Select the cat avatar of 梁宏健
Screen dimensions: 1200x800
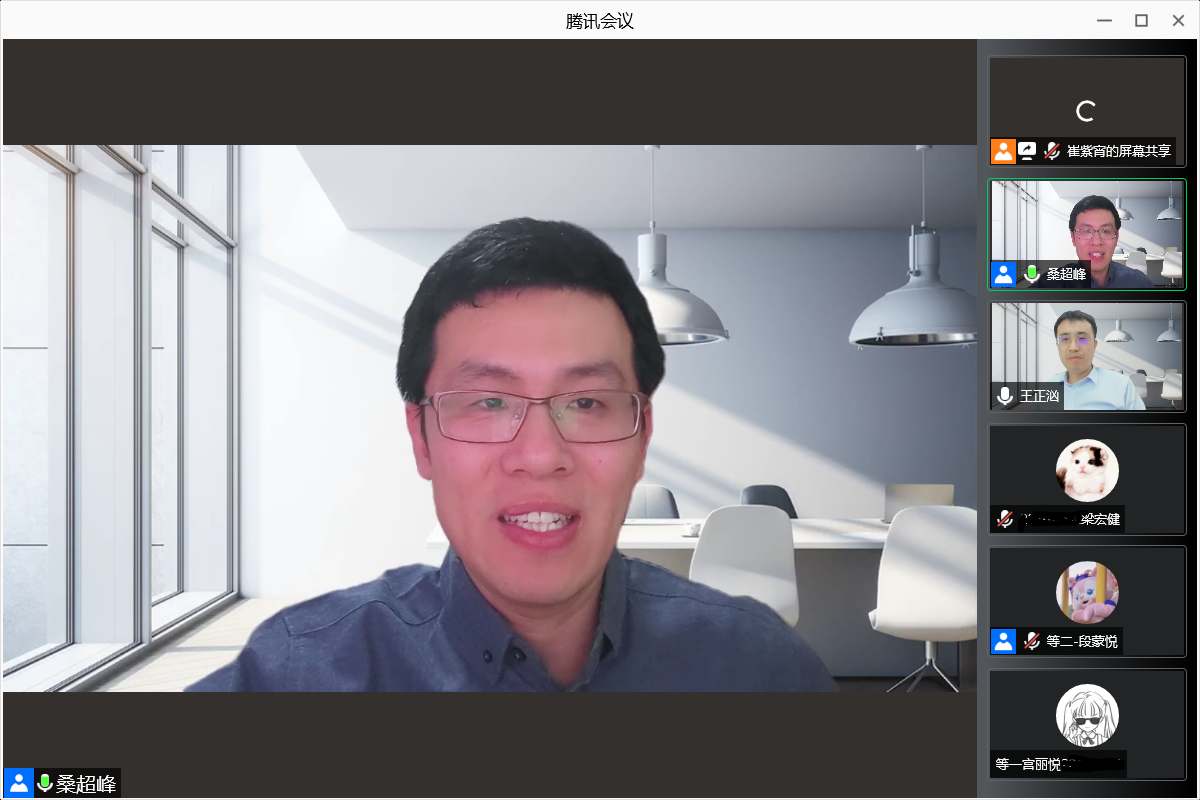point(1087,470)
